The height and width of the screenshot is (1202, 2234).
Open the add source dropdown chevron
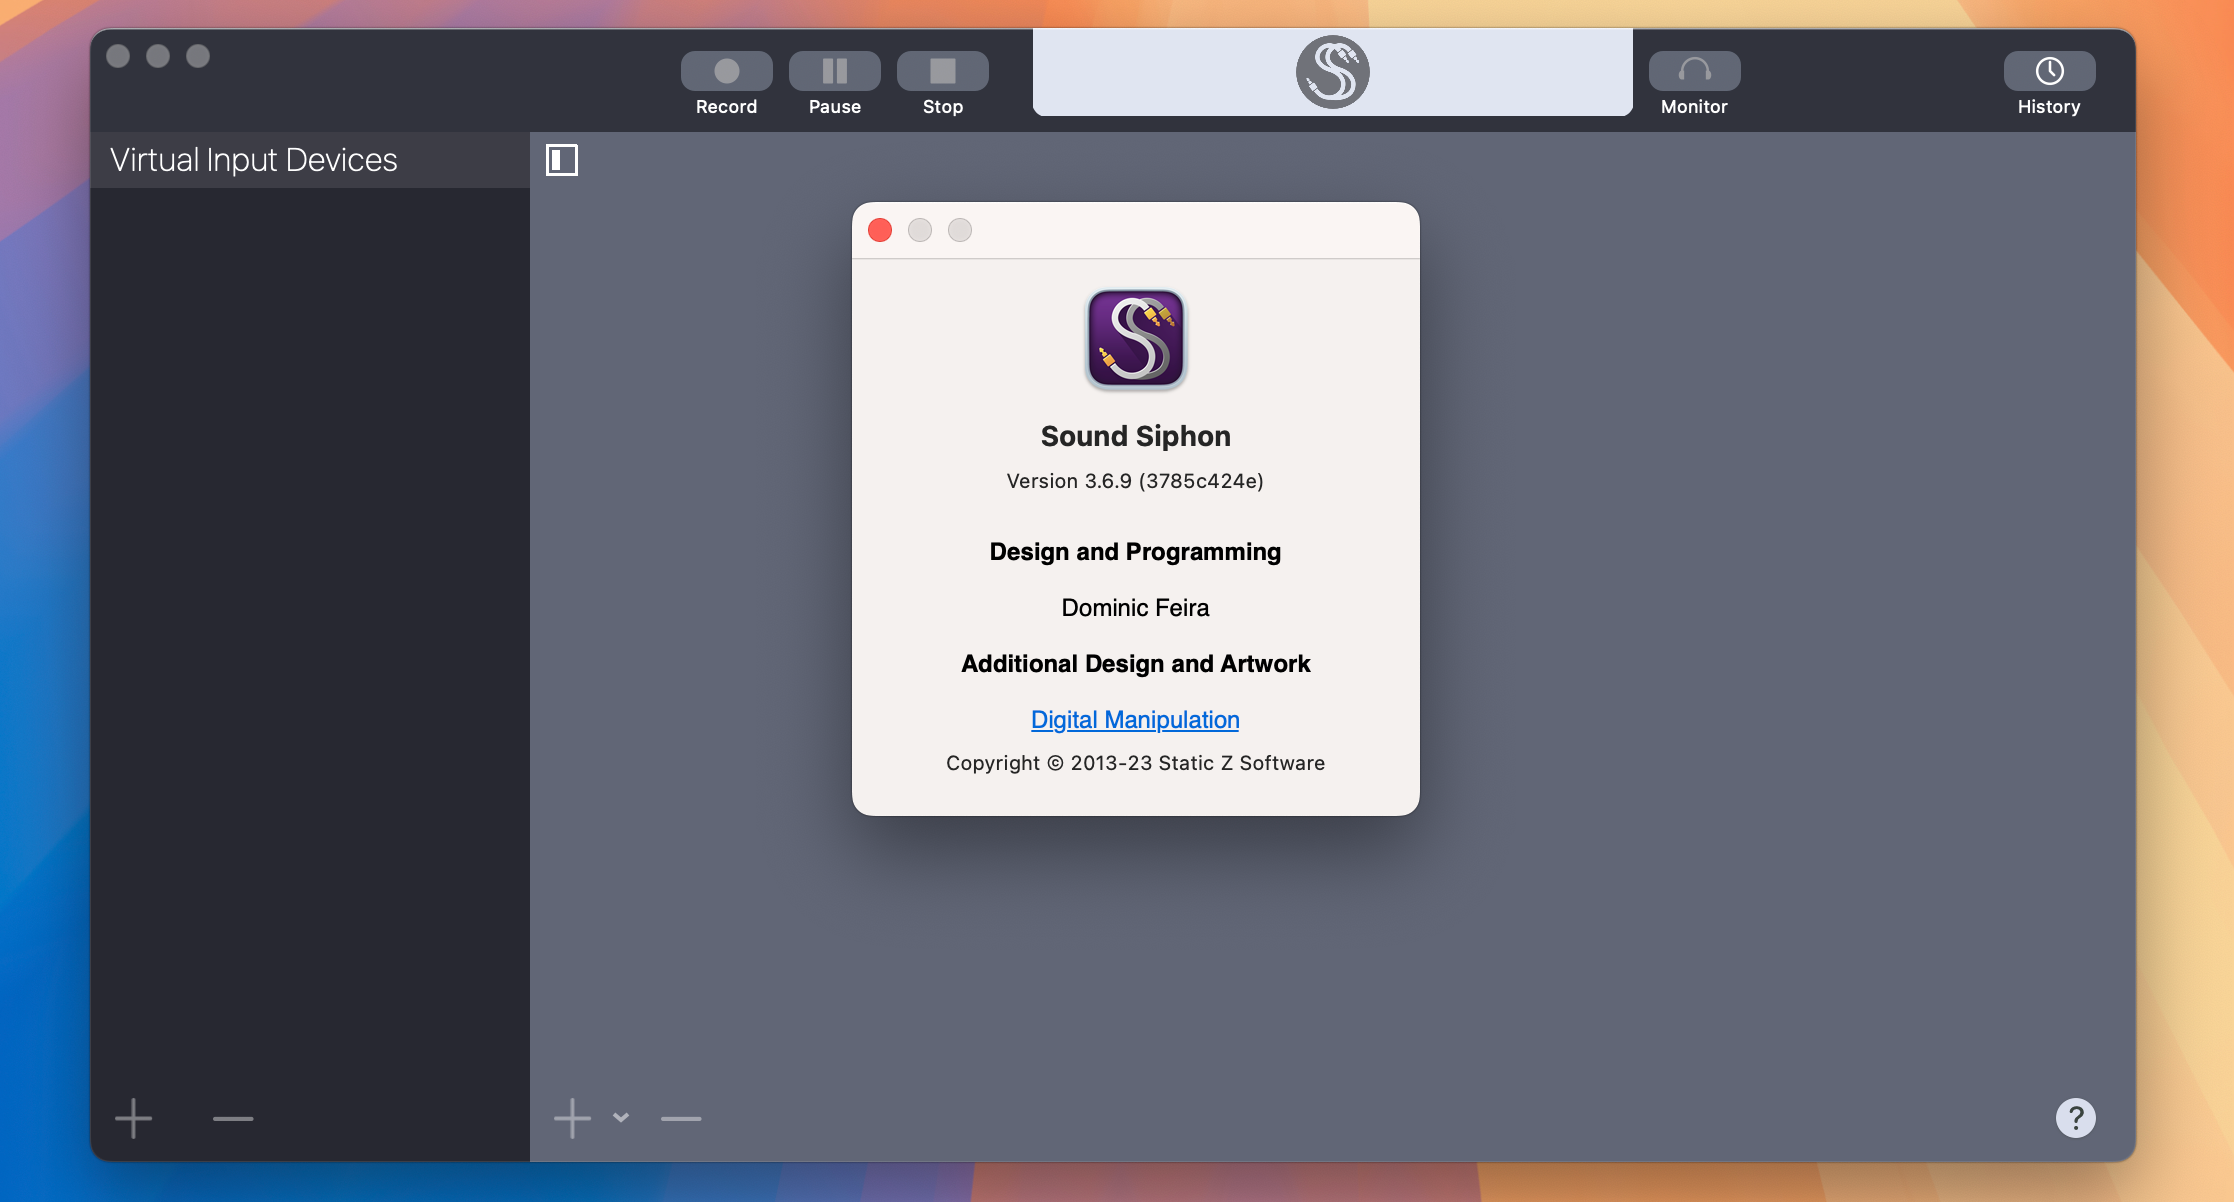621,1118
